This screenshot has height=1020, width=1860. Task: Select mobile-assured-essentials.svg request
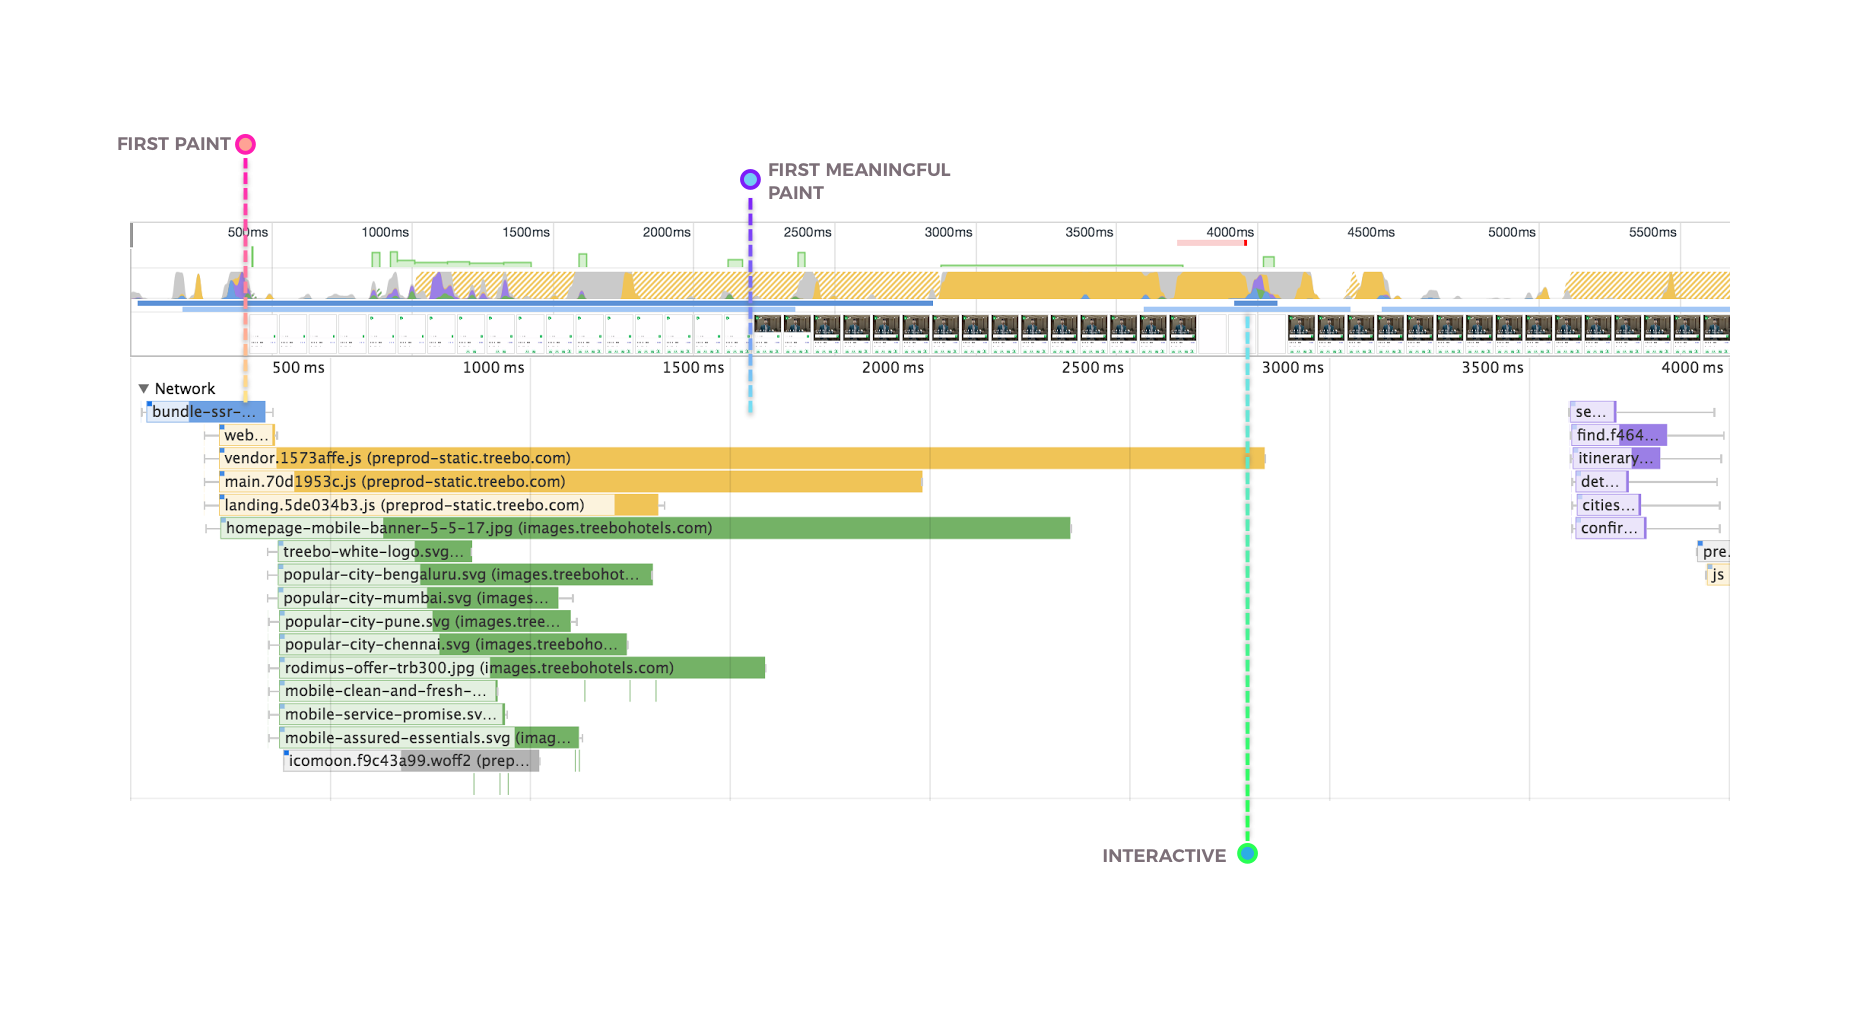[428, 738]
